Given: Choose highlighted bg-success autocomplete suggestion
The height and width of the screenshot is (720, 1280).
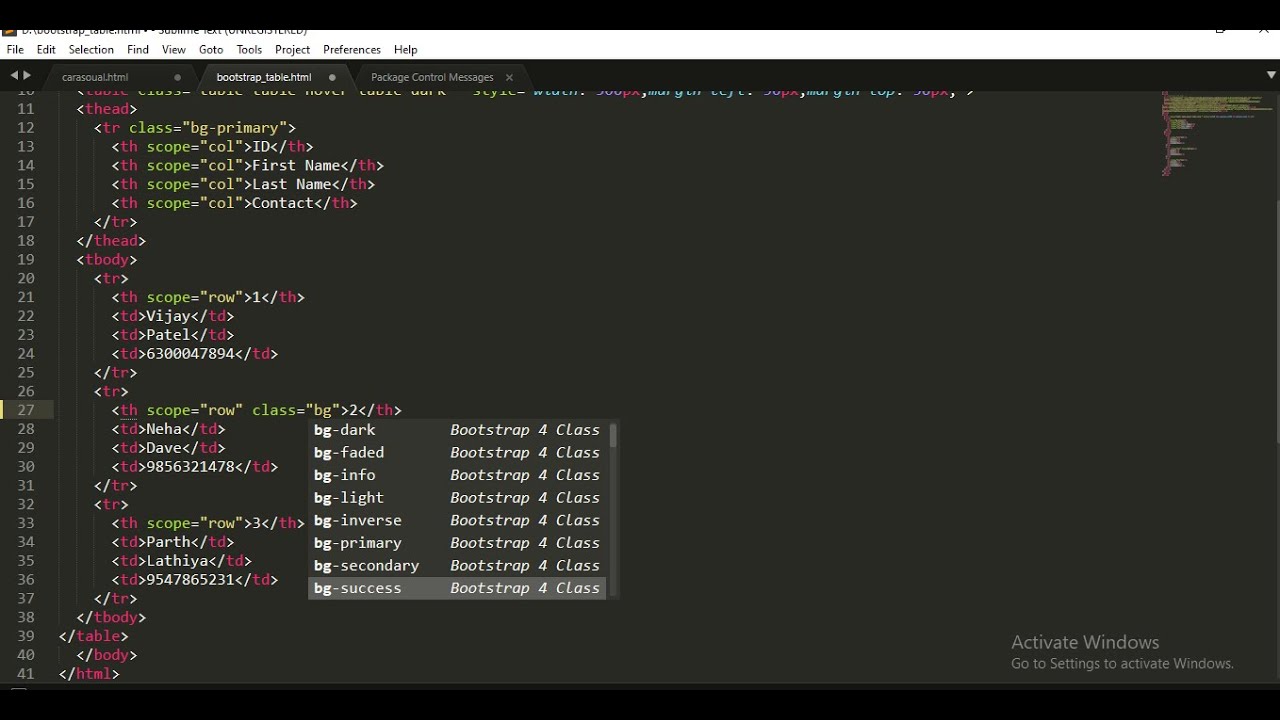Looking at the screenshot, I should [459, 588].
